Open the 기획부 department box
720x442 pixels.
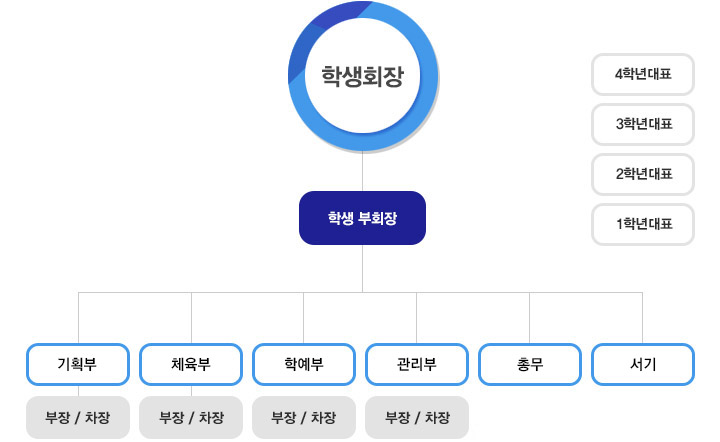78,365
